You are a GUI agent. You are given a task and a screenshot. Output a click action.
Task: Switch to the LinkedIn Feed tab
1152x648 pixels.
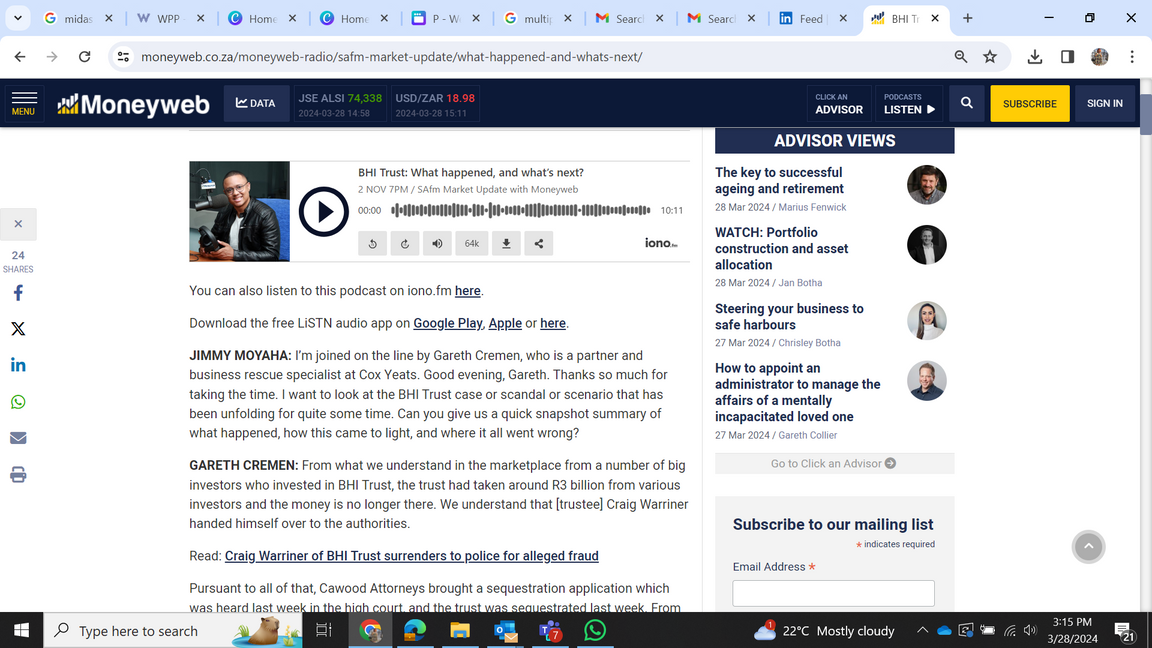[x=814, y=18]
